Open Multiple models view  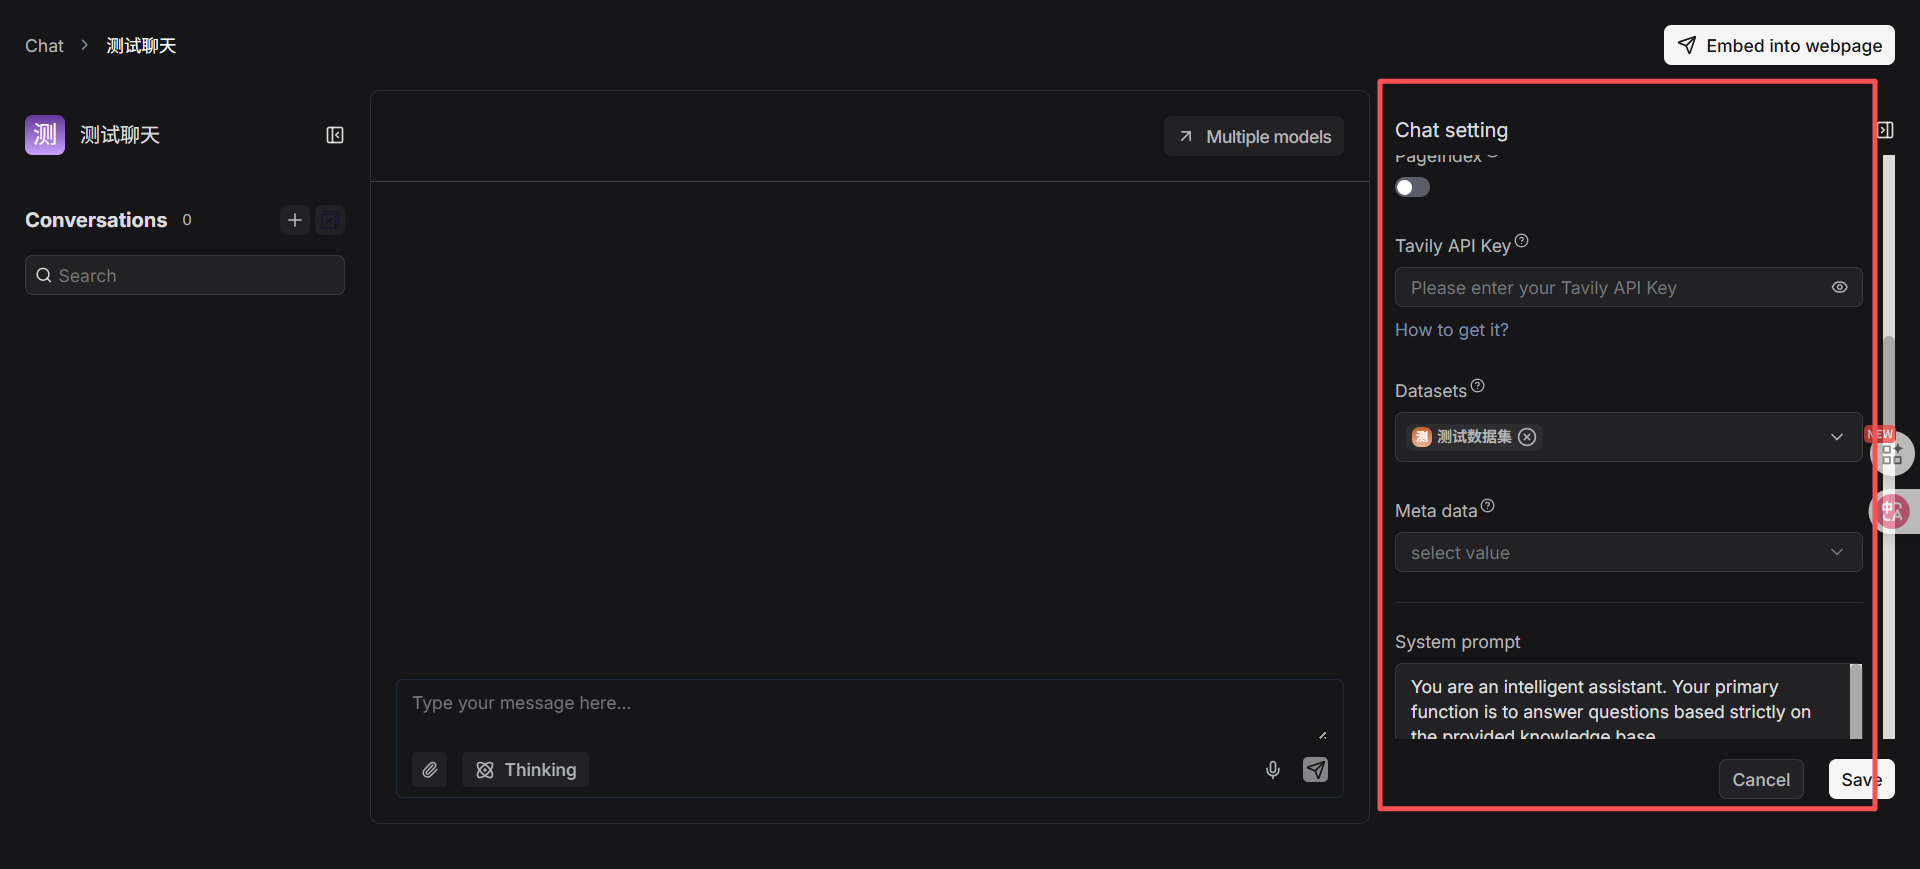pos(1254,136)
